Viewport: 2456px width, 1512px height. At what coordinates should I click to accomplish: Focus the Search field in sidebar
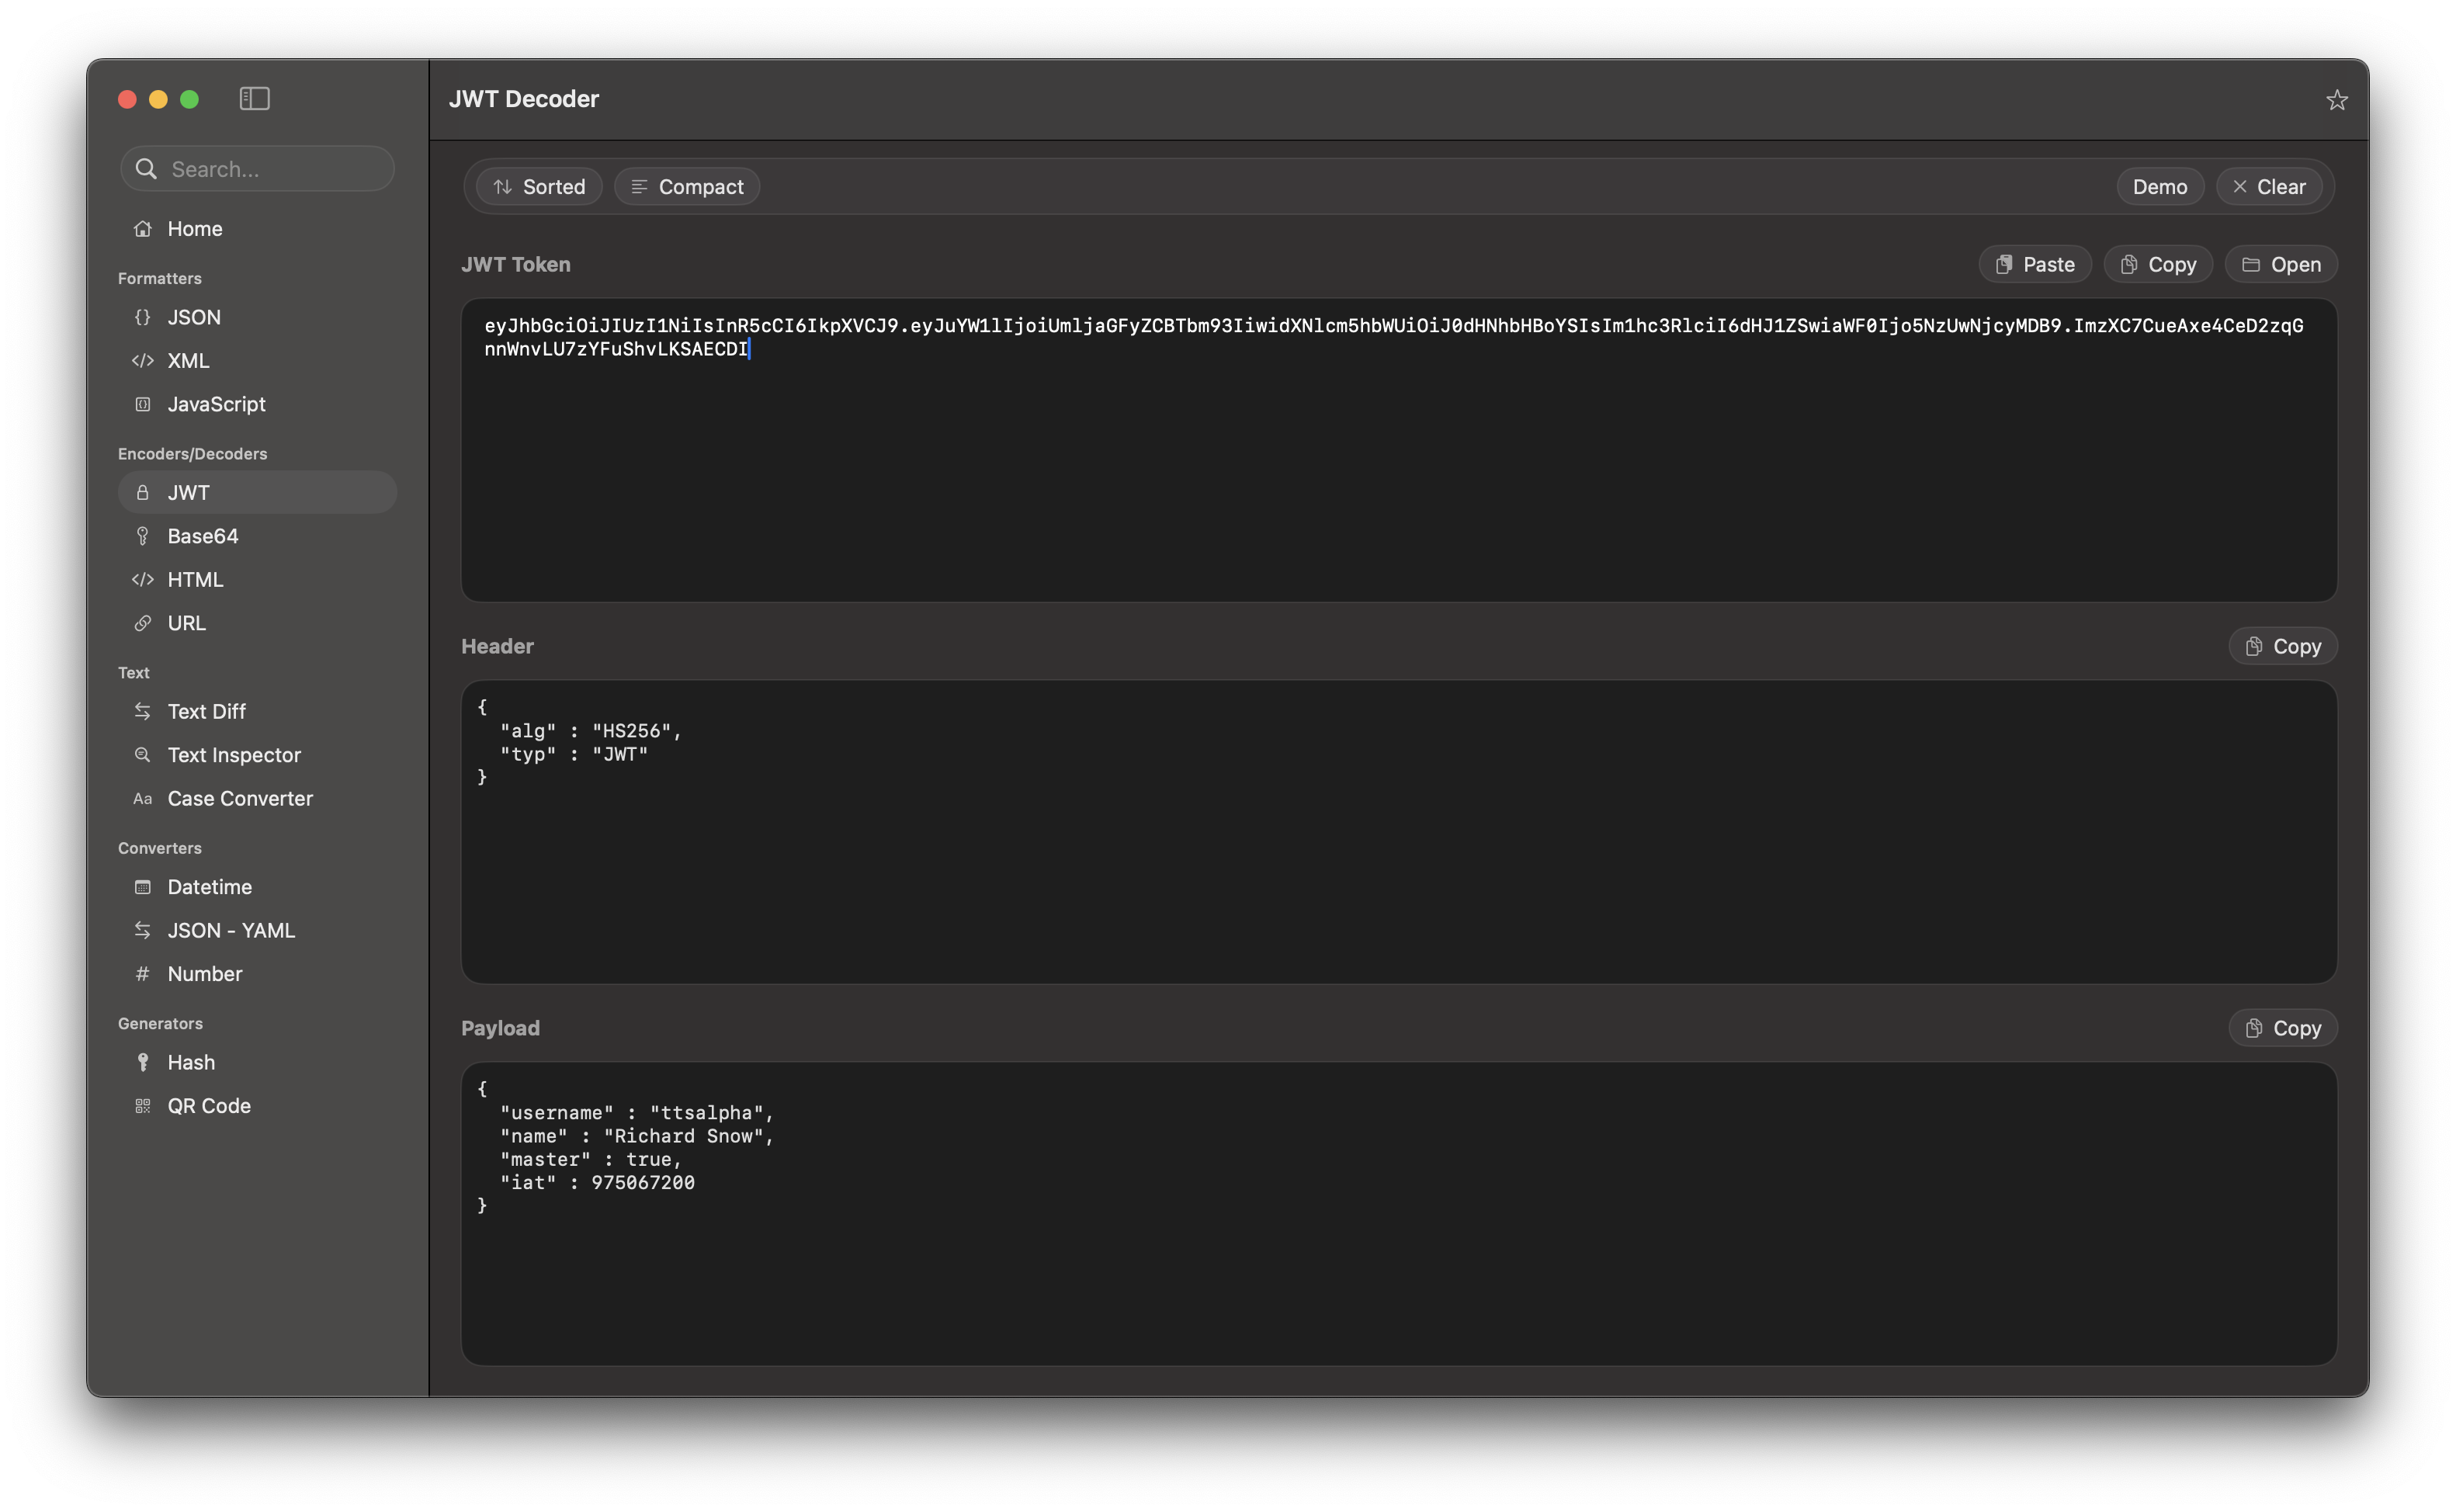tap(270, 169)
